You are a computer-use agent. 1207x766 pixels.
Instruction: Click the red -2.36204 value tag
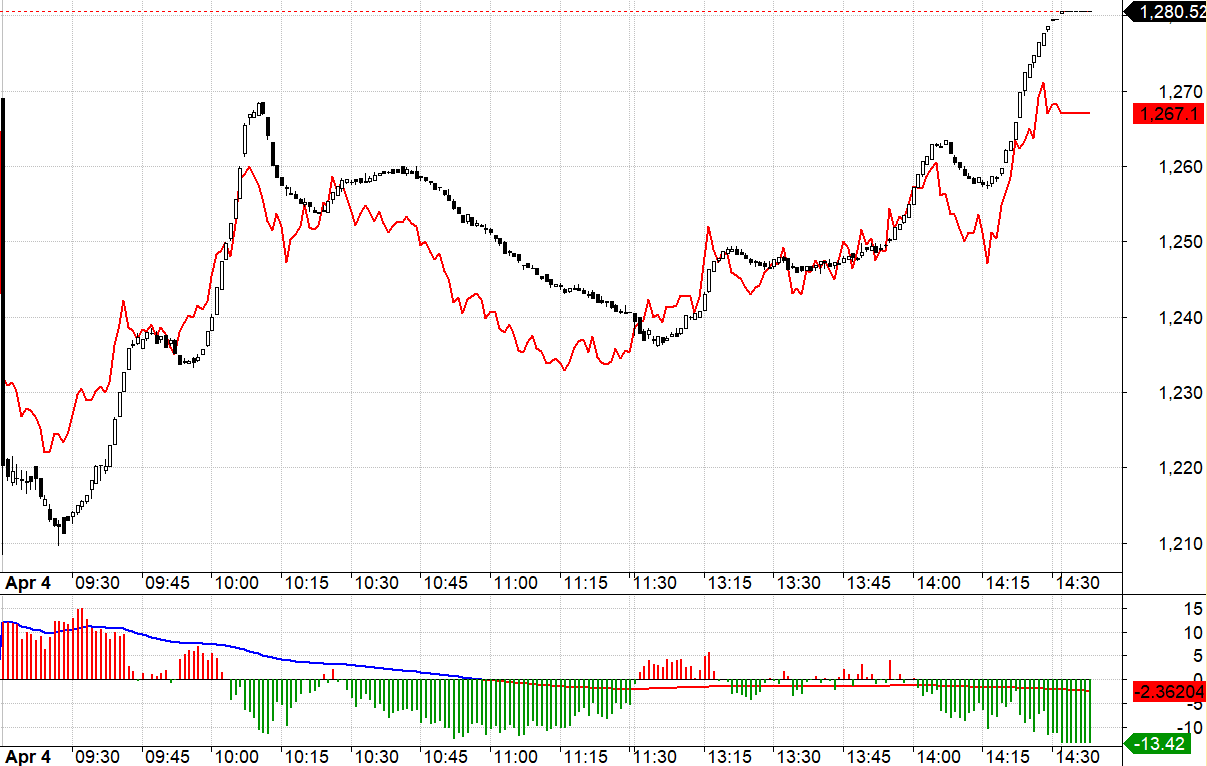[x=1168, y=691]
